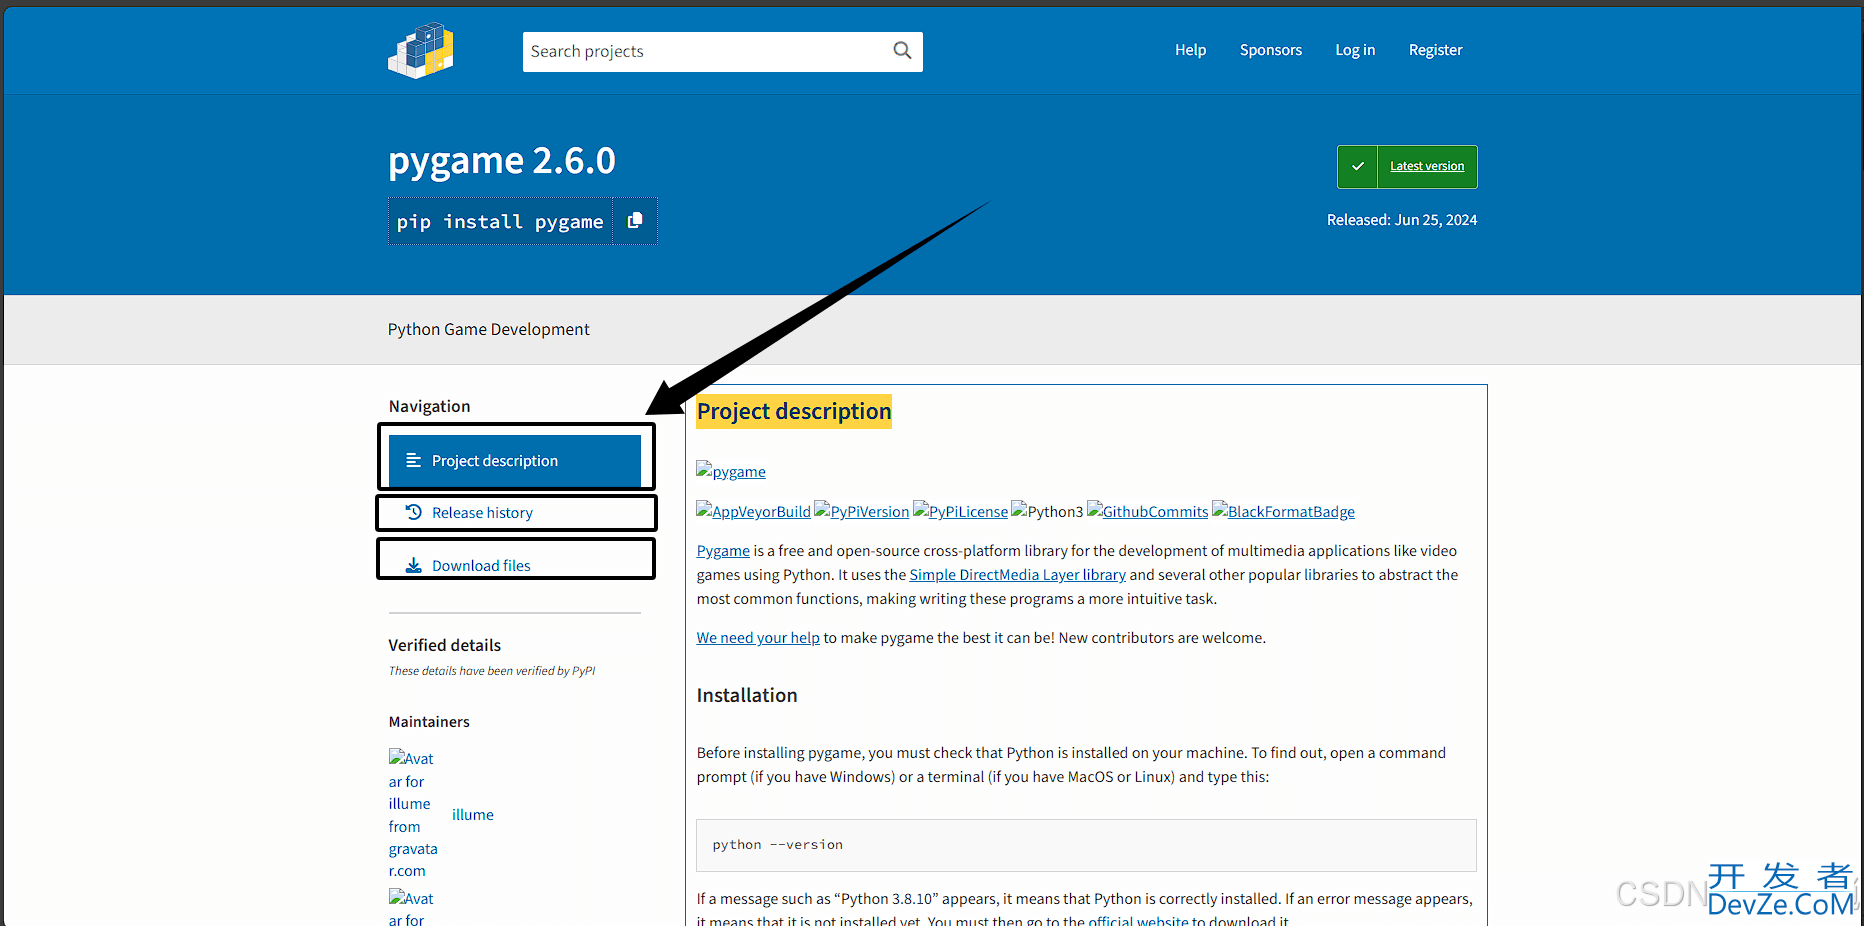This screenshot has height=926, width=1864.
Task: Click Log in
Action: (x=1355, y=50)
